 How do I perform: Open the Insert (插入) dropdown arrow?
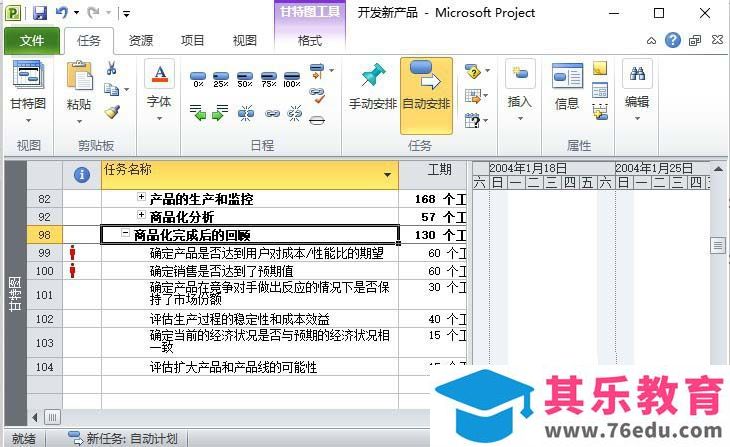(x=520, y=119)
